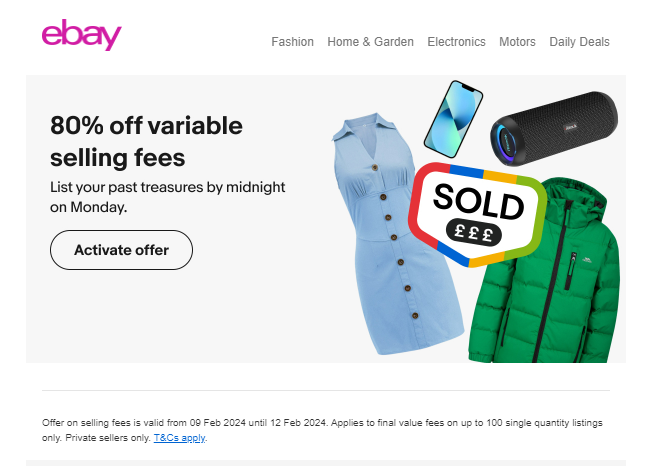Click the List your past treasures subtitle
This screenshot has width=653, height=466.
pyautogui.click(x=167, y=197)
